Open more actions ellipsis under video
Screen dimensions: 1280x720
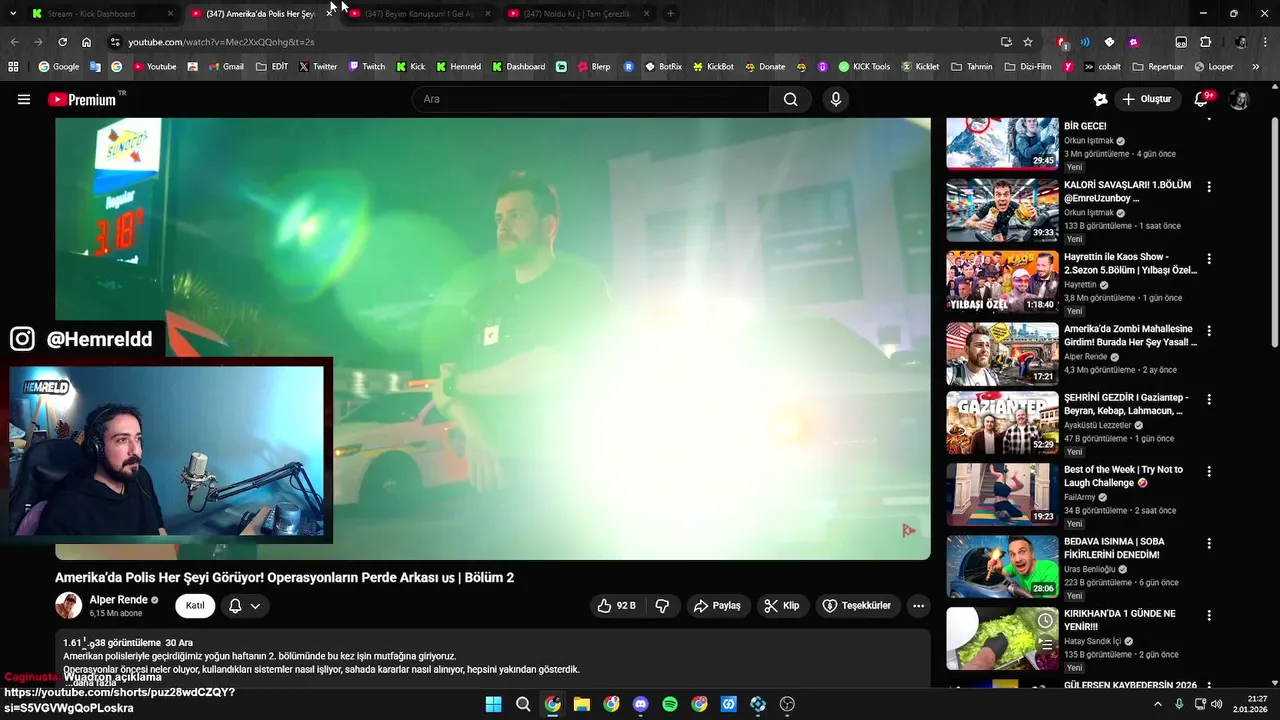(918, 605)
